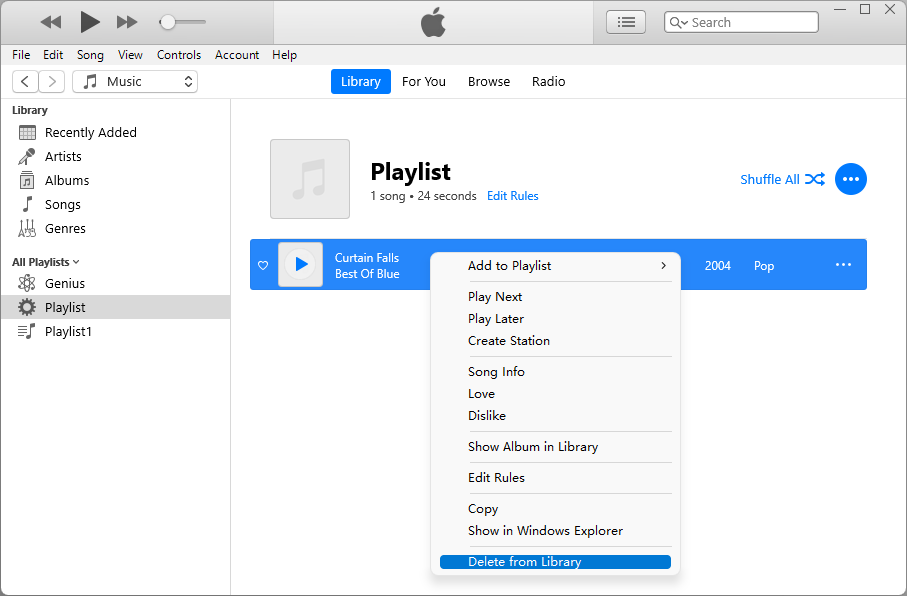Open the blue playlist more options button
Viewport: 907px width, 596px height.
pos(850,179)
